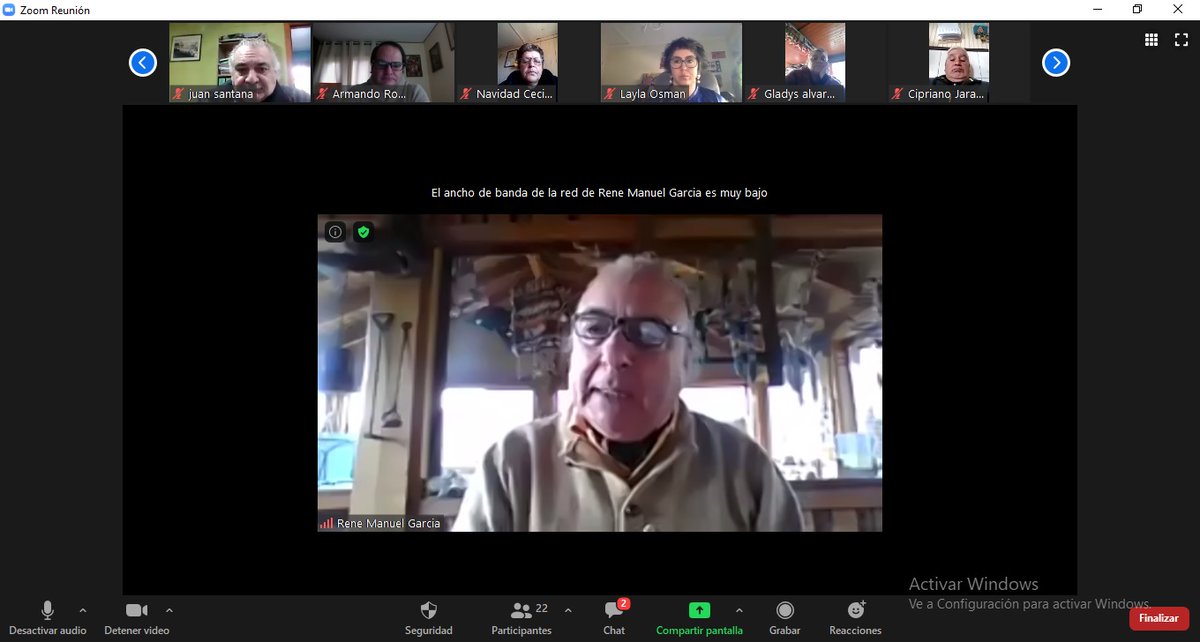Select juan santana video thumbnail
The height and width of the screenshot is (642, 1200).
tap(240, 63)
